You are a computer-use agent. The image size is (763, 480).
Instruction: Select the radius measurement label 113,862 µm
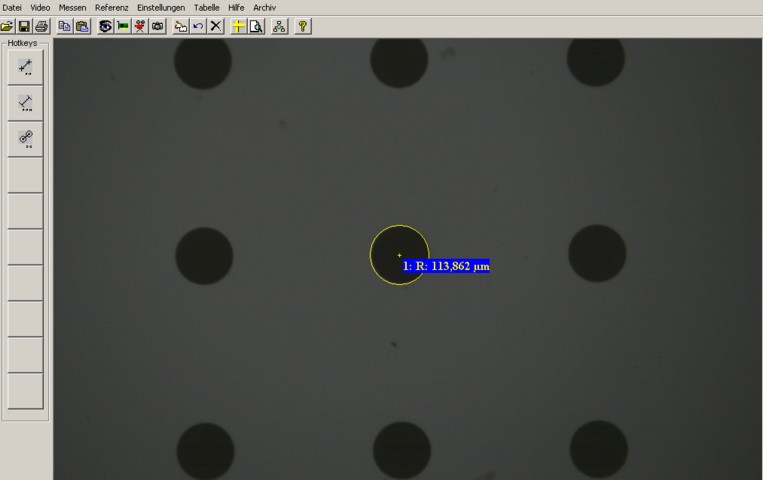[446, 266]
